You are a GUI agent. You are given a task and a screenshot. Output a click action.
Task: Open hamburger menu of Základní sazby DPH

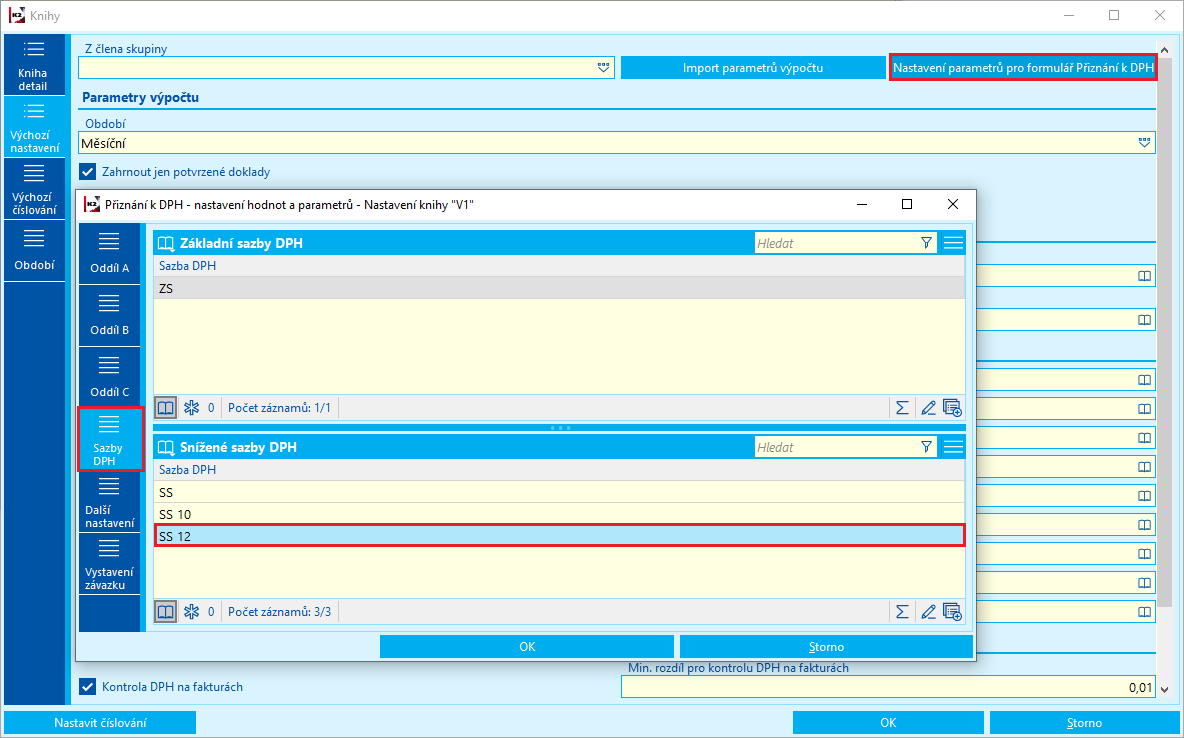953,243
